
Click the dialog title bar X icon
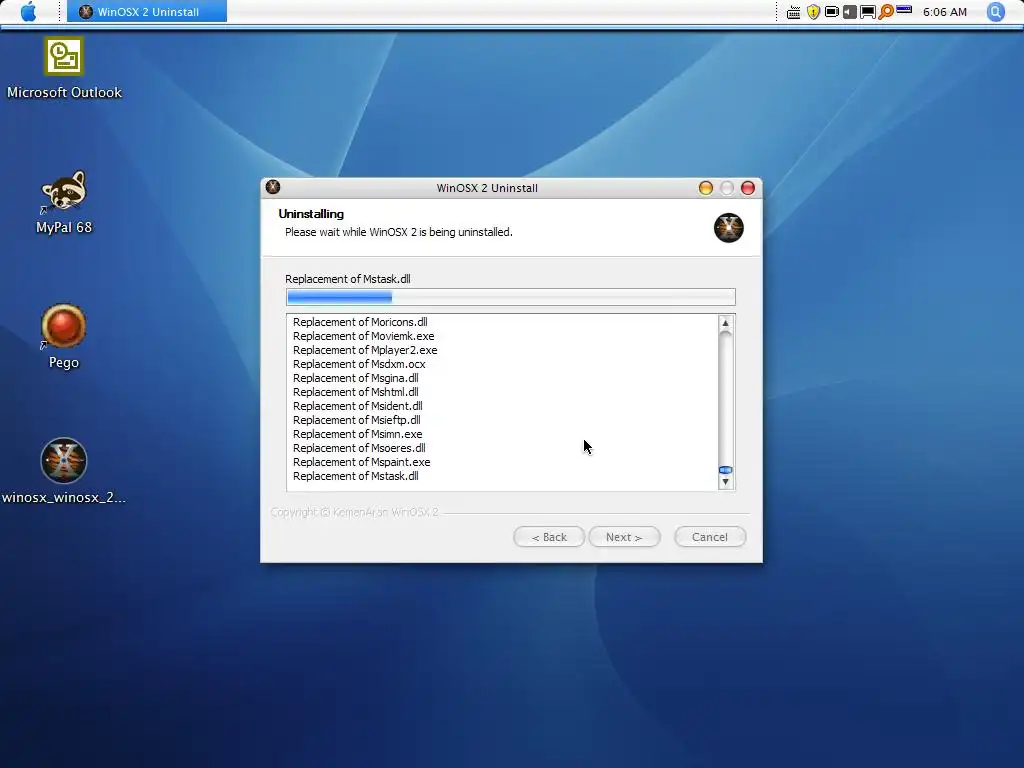pyautogui.click(x=273, y=187)
